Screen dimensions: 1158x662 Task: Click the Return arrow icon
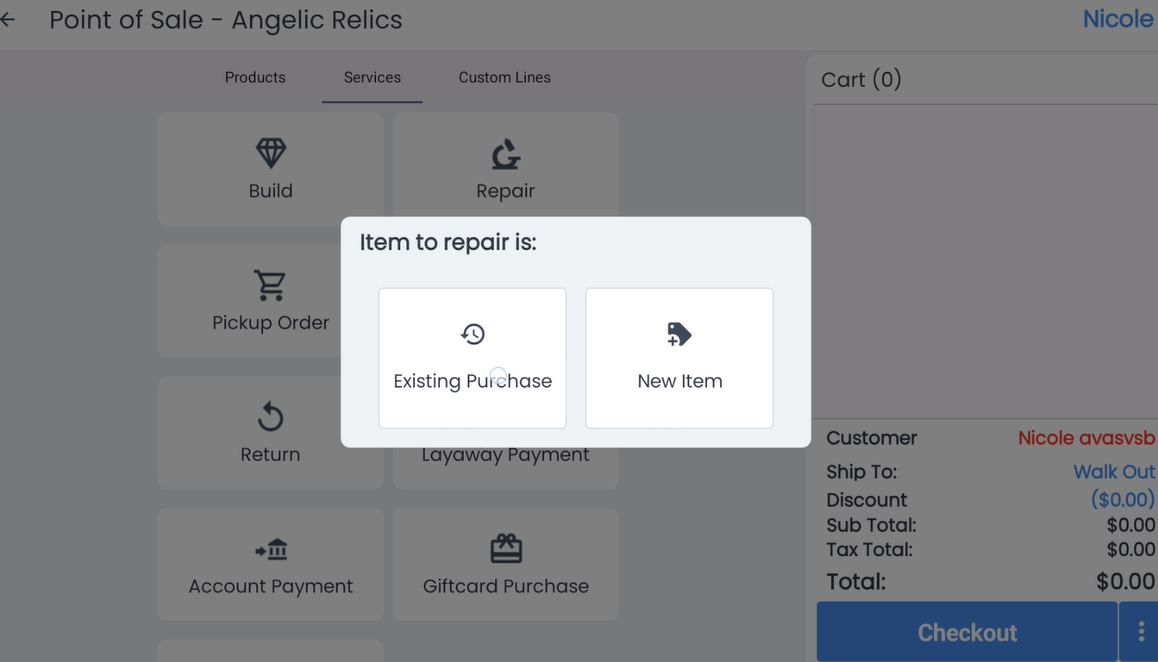click(x=270, y=417)
